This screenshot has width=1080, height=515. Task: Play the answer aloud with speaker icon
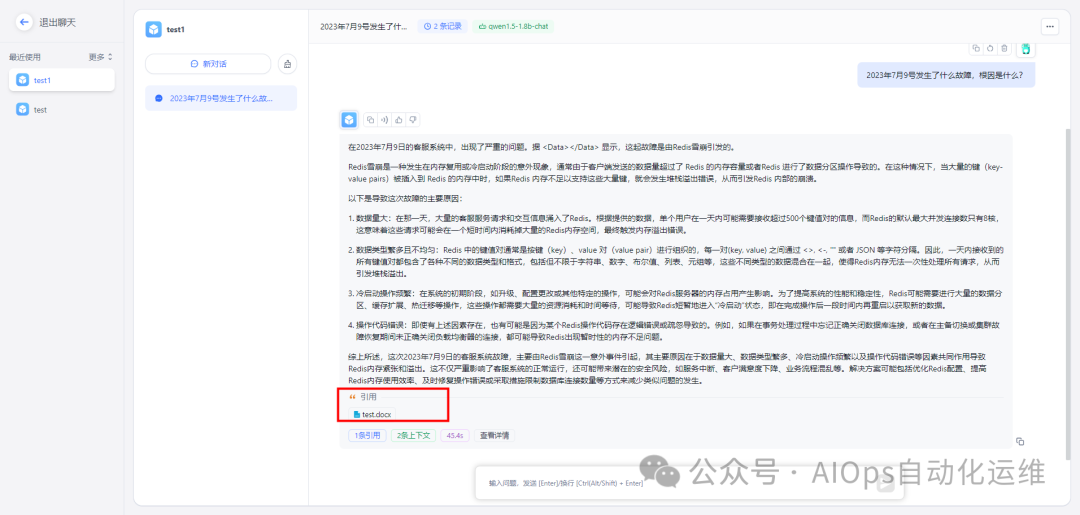tap(384, 120)
